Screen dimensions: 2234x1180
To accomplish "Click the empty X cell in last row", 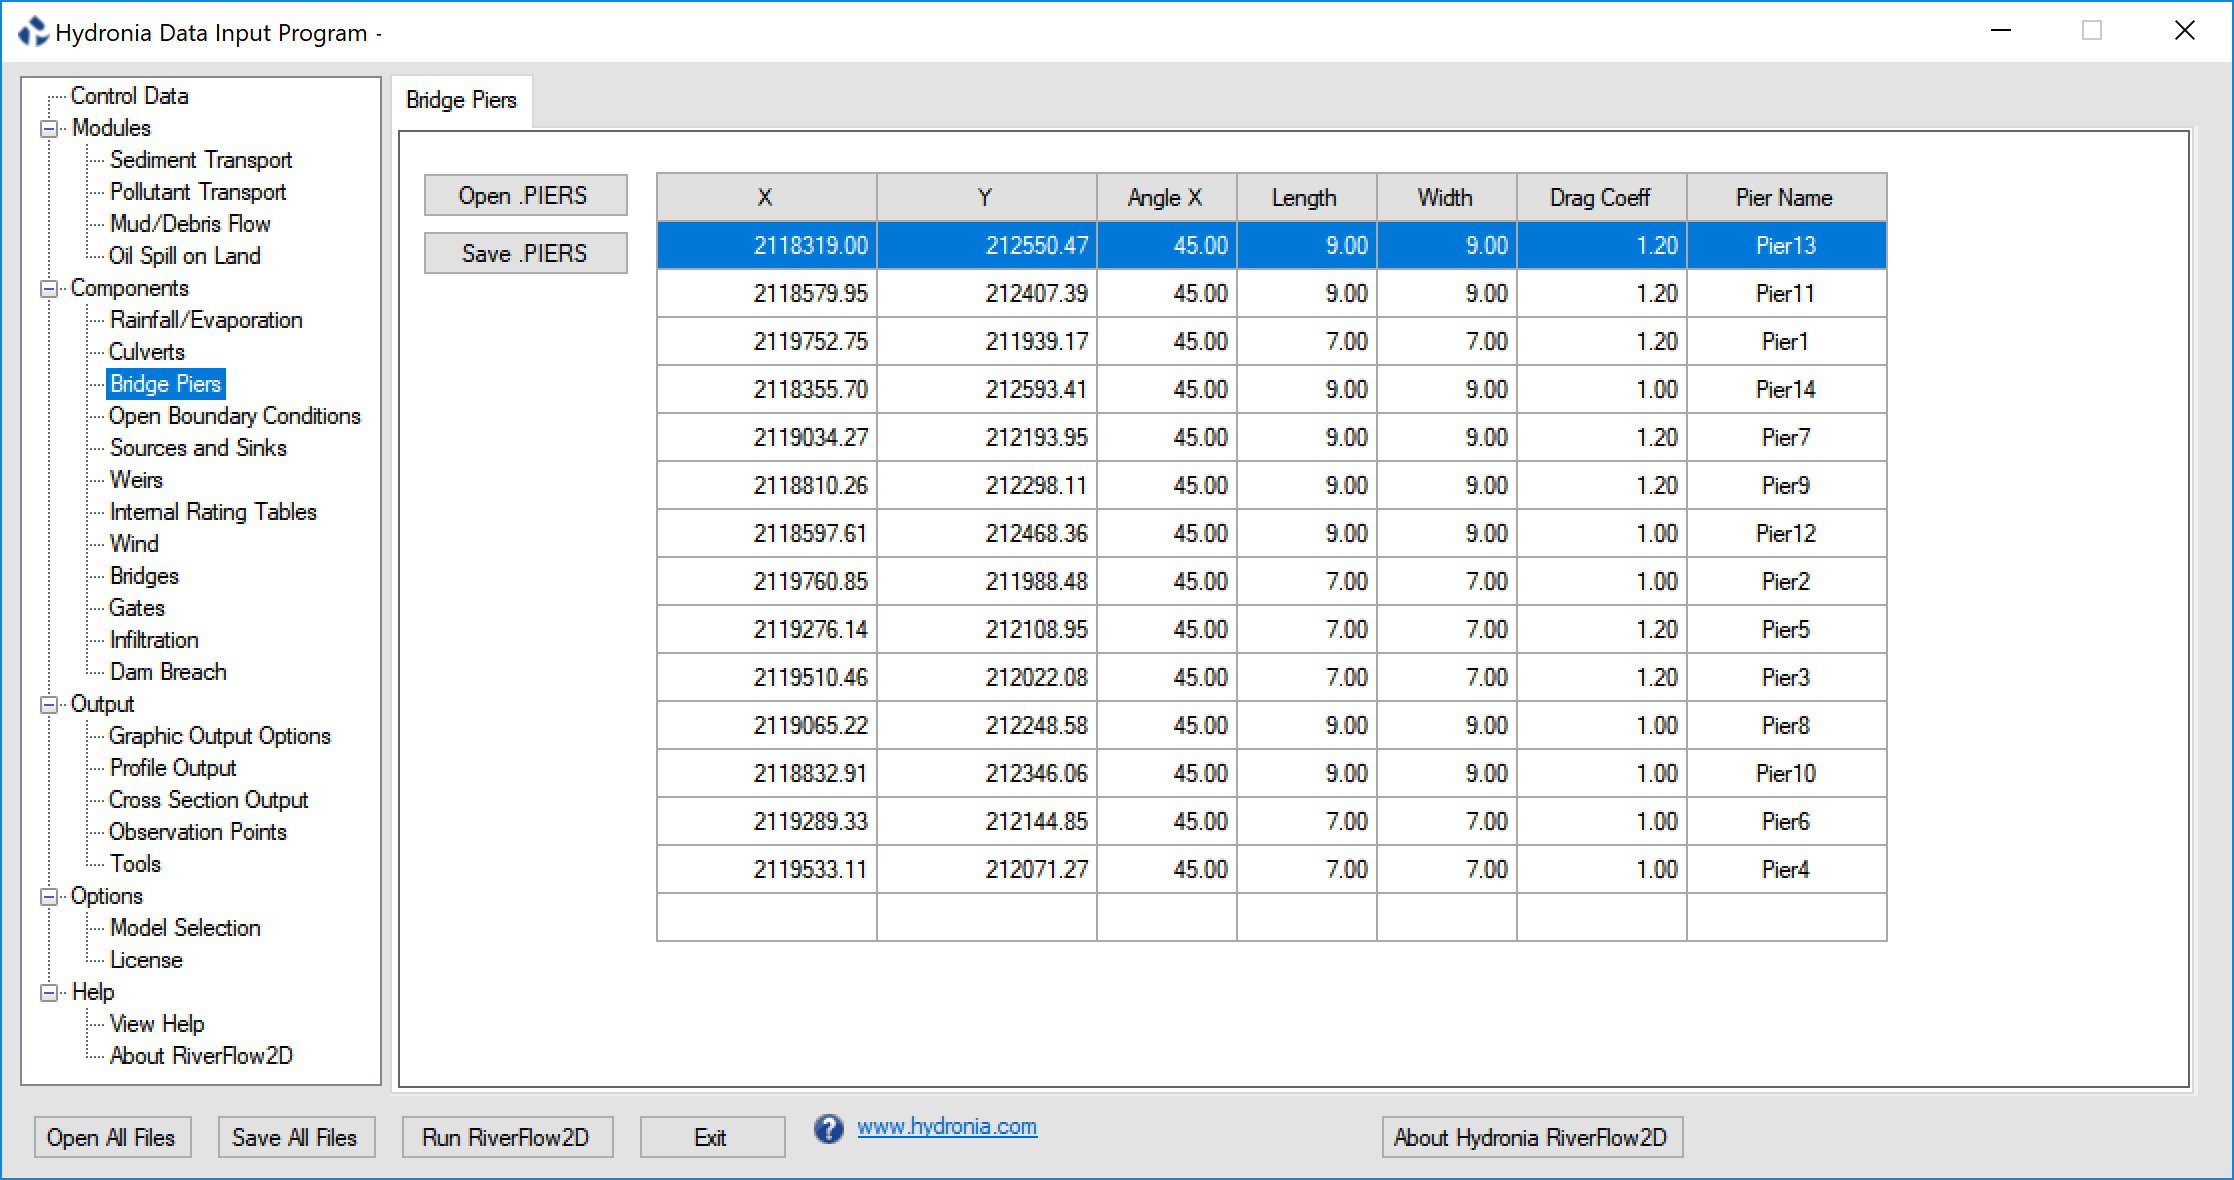I will coord(767,918).
